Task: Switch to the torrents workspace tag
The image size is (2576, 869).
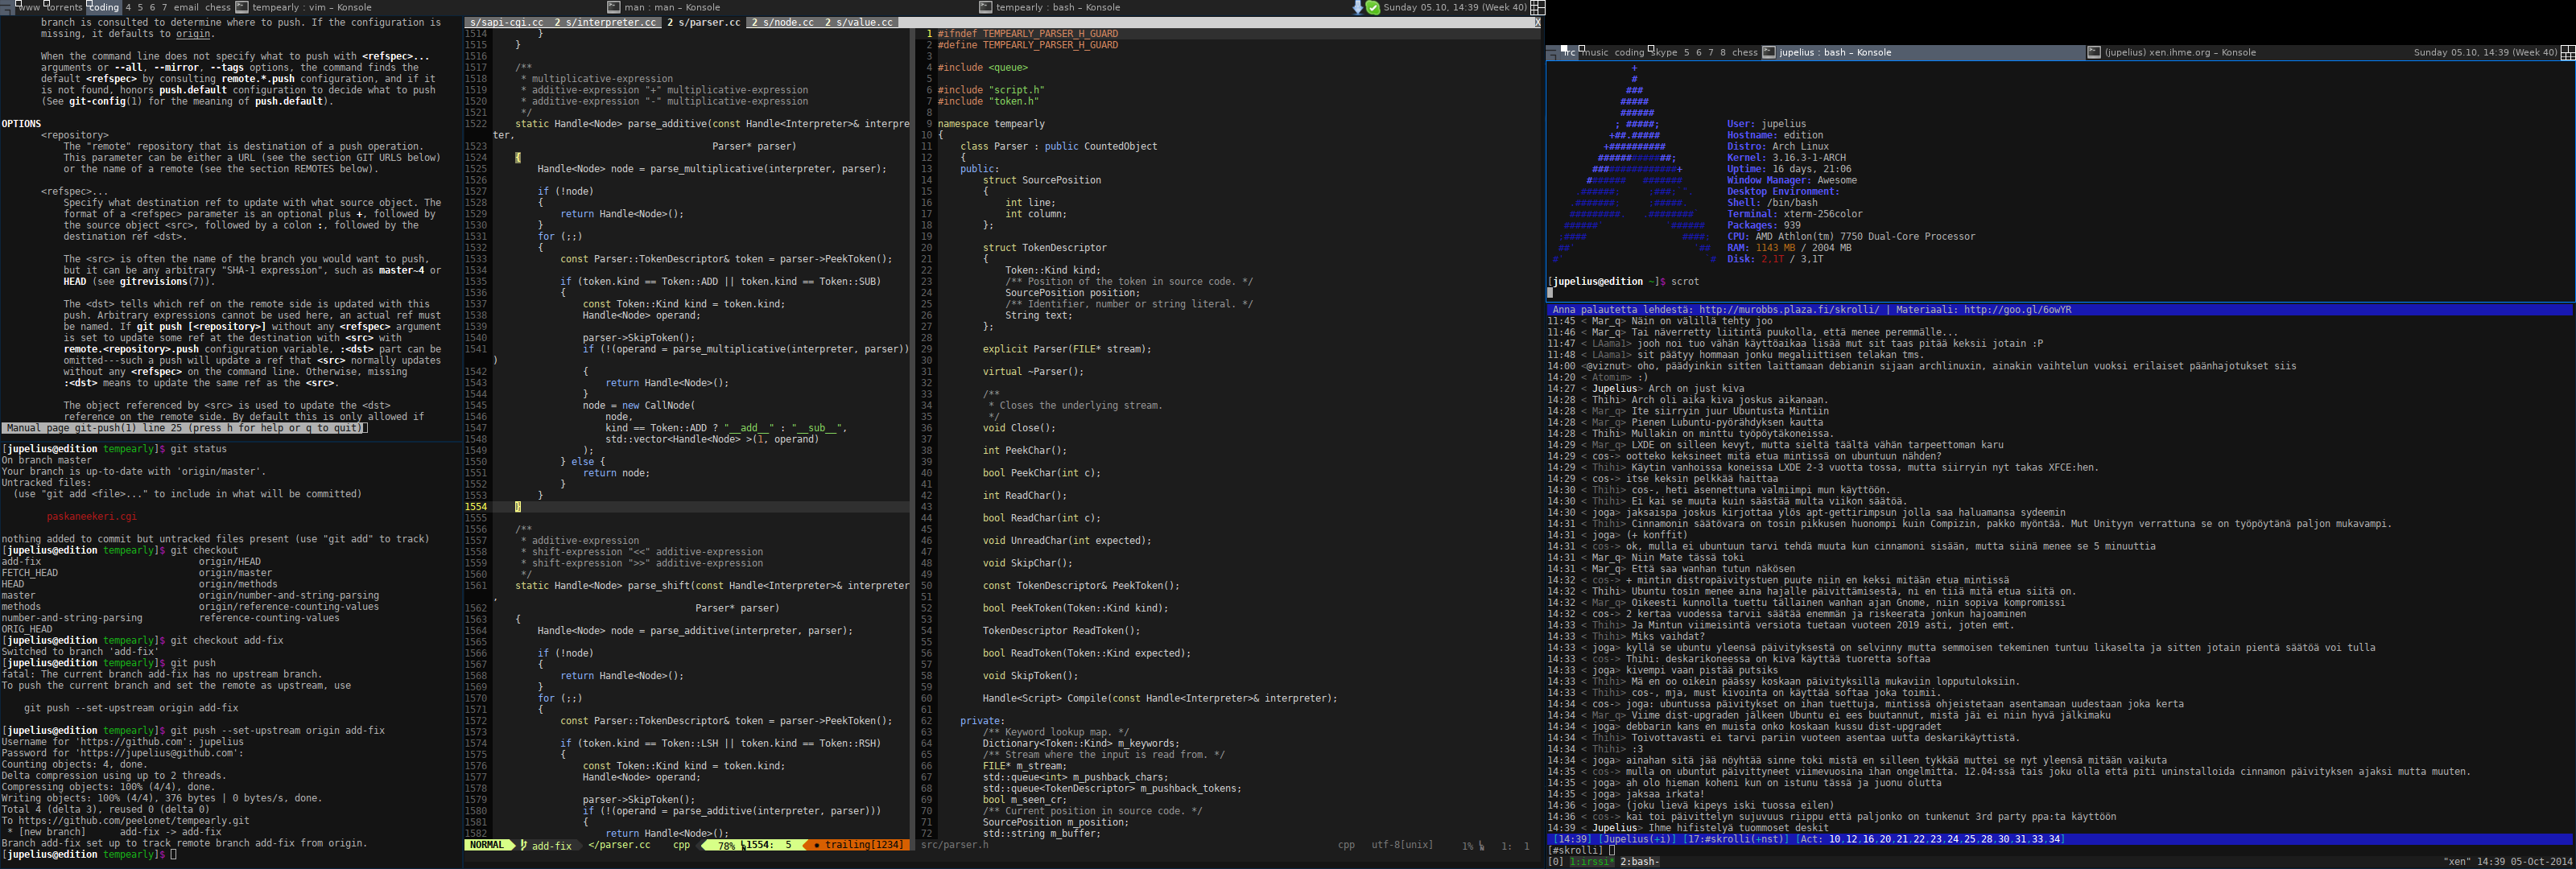Action: point(64,7)
